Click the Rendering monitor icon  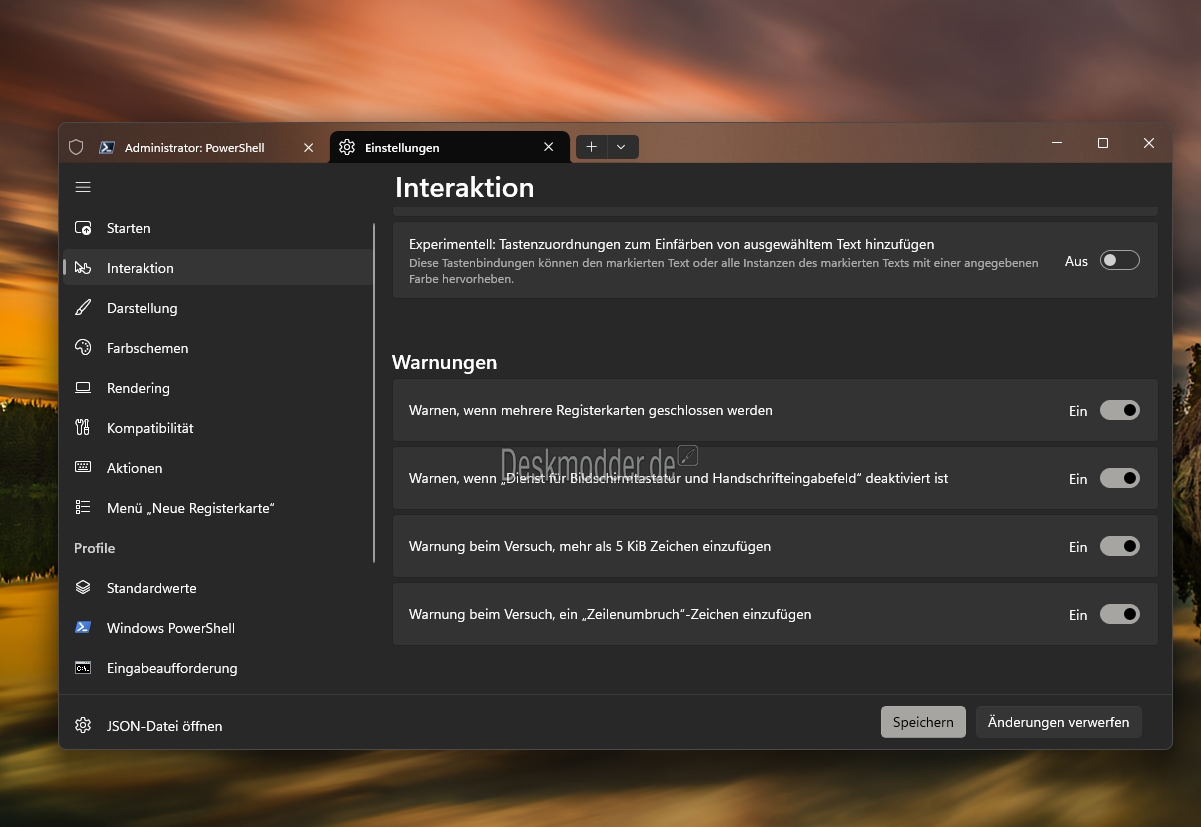pyautogui.click(x=84, y=388)
